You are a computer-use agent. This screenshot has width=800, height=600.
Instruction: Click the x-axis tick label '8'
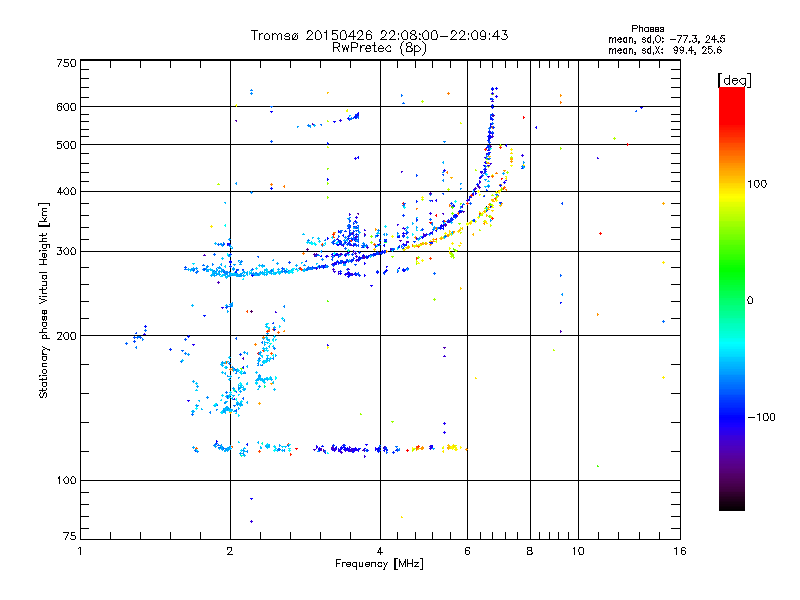pyautogui.click(x=530, y=551)
